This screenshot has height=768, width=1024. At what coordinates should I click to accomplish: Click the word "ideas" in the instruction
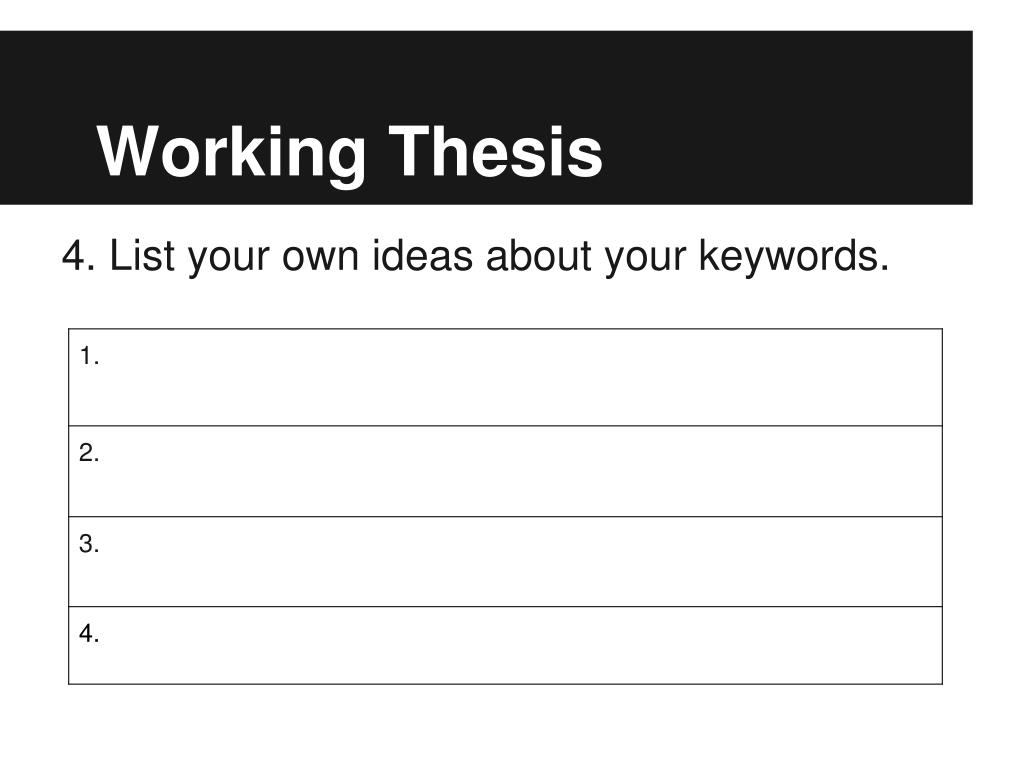tap(423, 255)
